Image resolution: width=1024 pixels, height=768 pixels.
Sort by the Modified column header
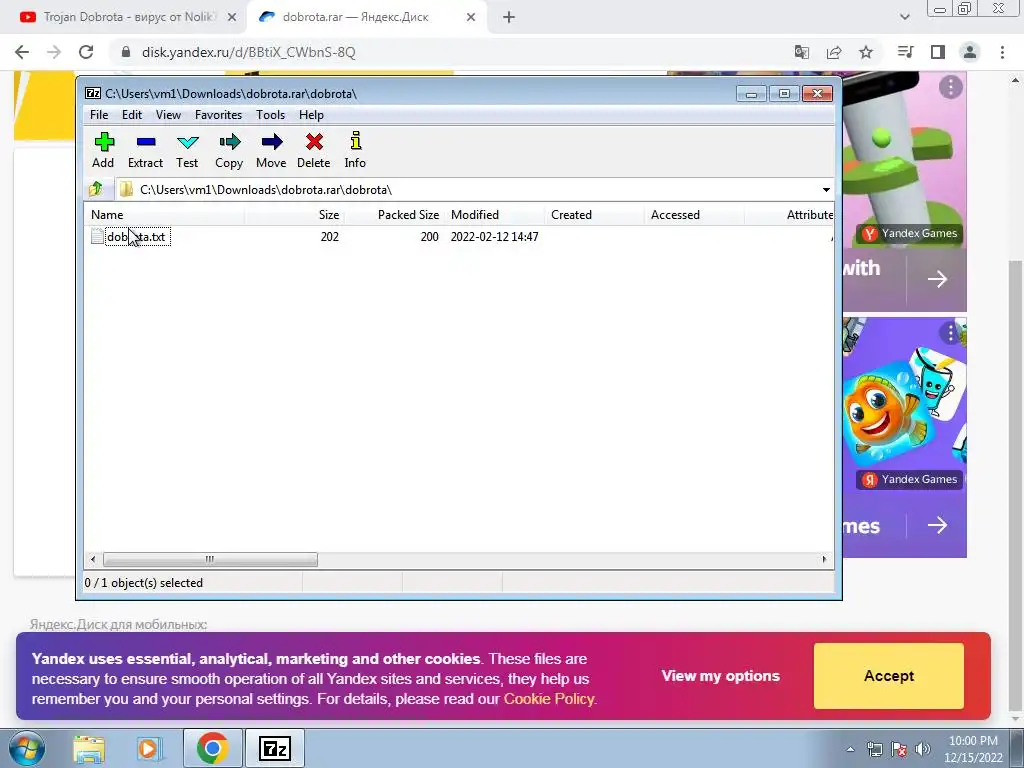click(x=494, y=215)
